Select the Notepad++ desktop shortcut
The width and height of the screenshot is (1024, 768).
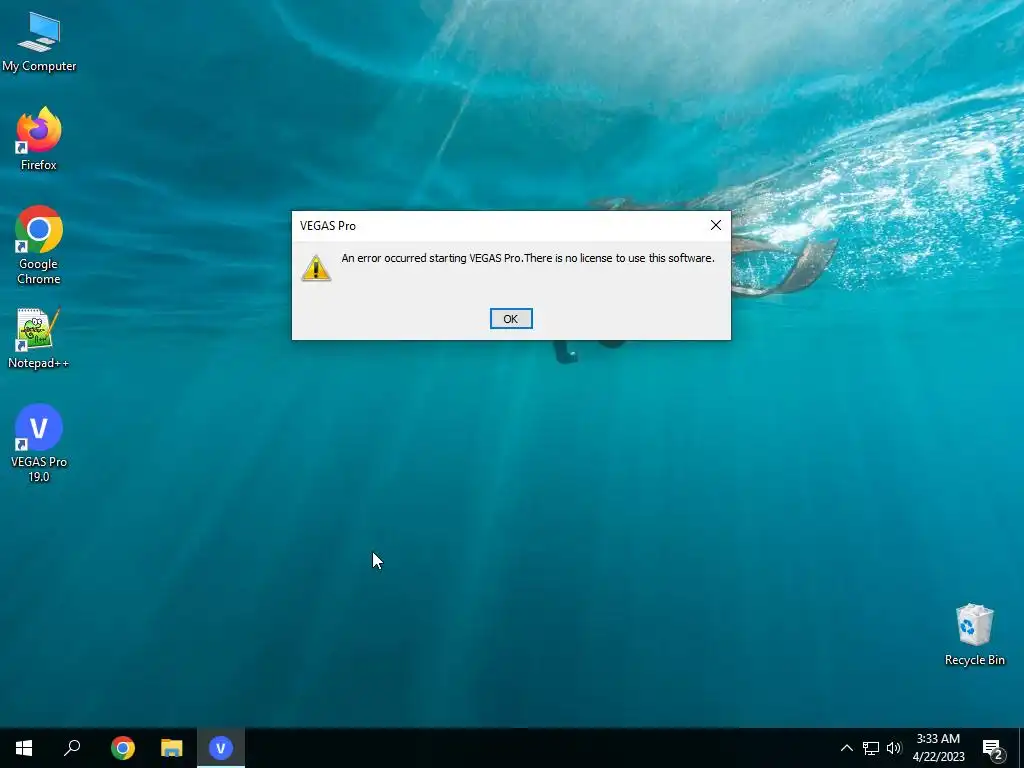click(39, 338)
